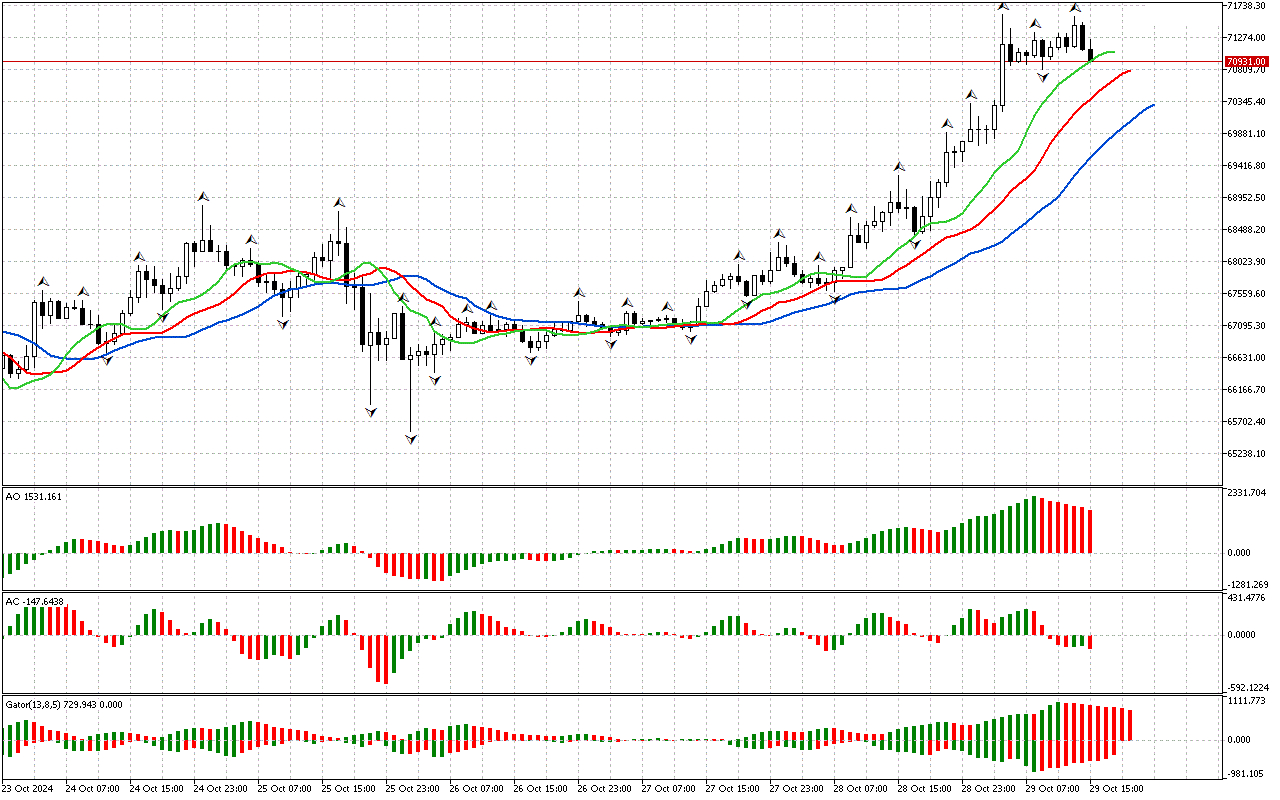Click the AC scale maximum 431.4776
This screenshot has height=800, width=1280.
(1248, 598)
